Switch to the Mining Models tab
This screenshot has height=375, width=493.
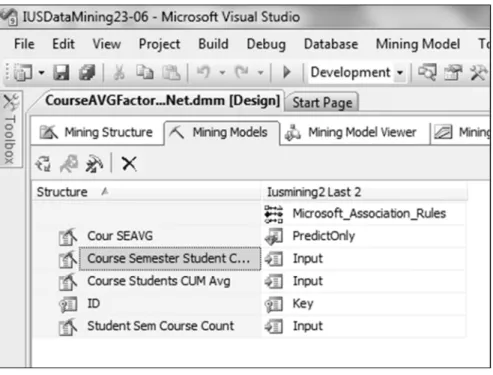tap(221, 132)
